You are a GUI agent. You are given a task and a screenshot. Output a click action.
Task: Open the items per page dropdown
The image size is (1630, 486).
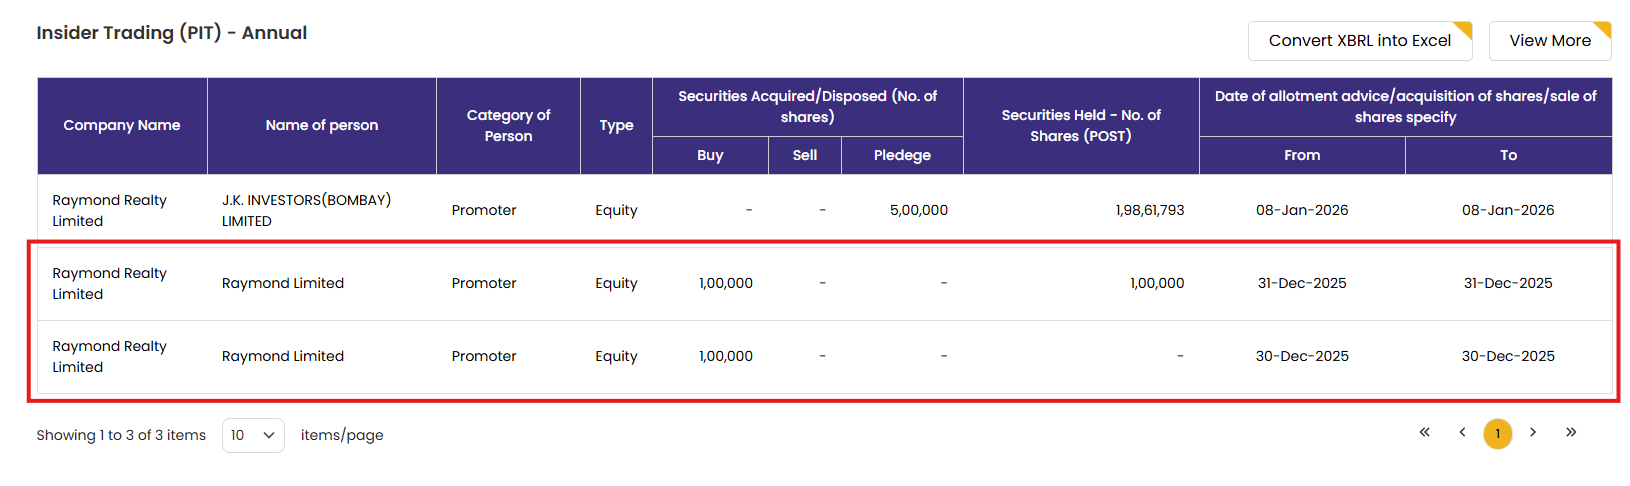pos(253,435)
